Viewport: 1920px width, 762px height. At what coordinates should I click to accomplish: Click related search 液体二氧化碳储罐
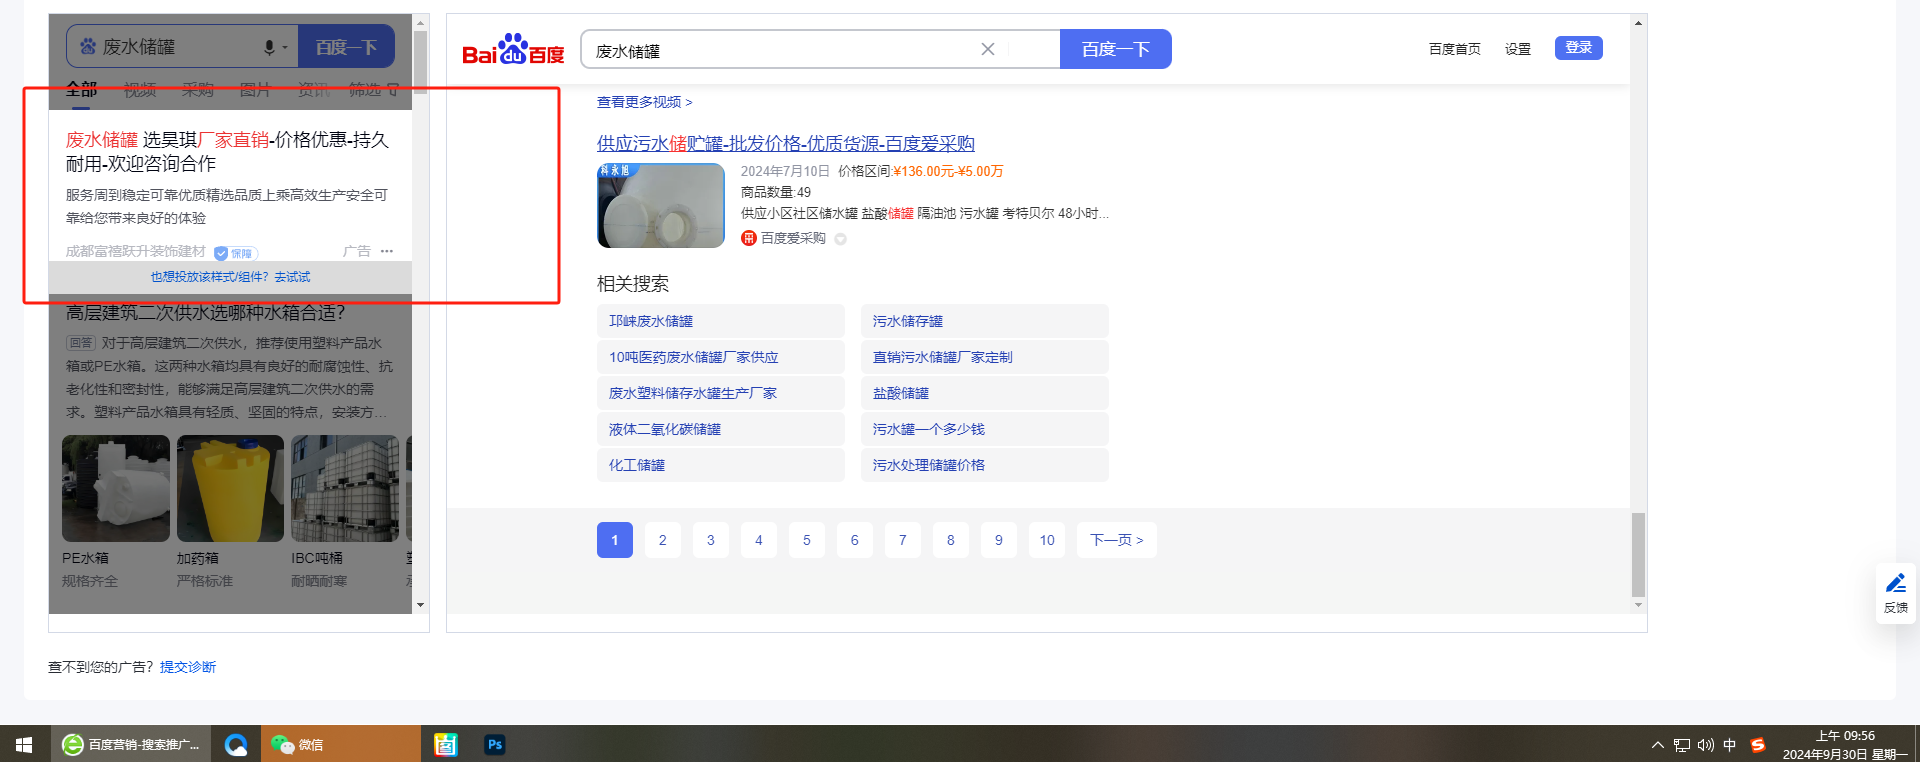click(721, 429)
